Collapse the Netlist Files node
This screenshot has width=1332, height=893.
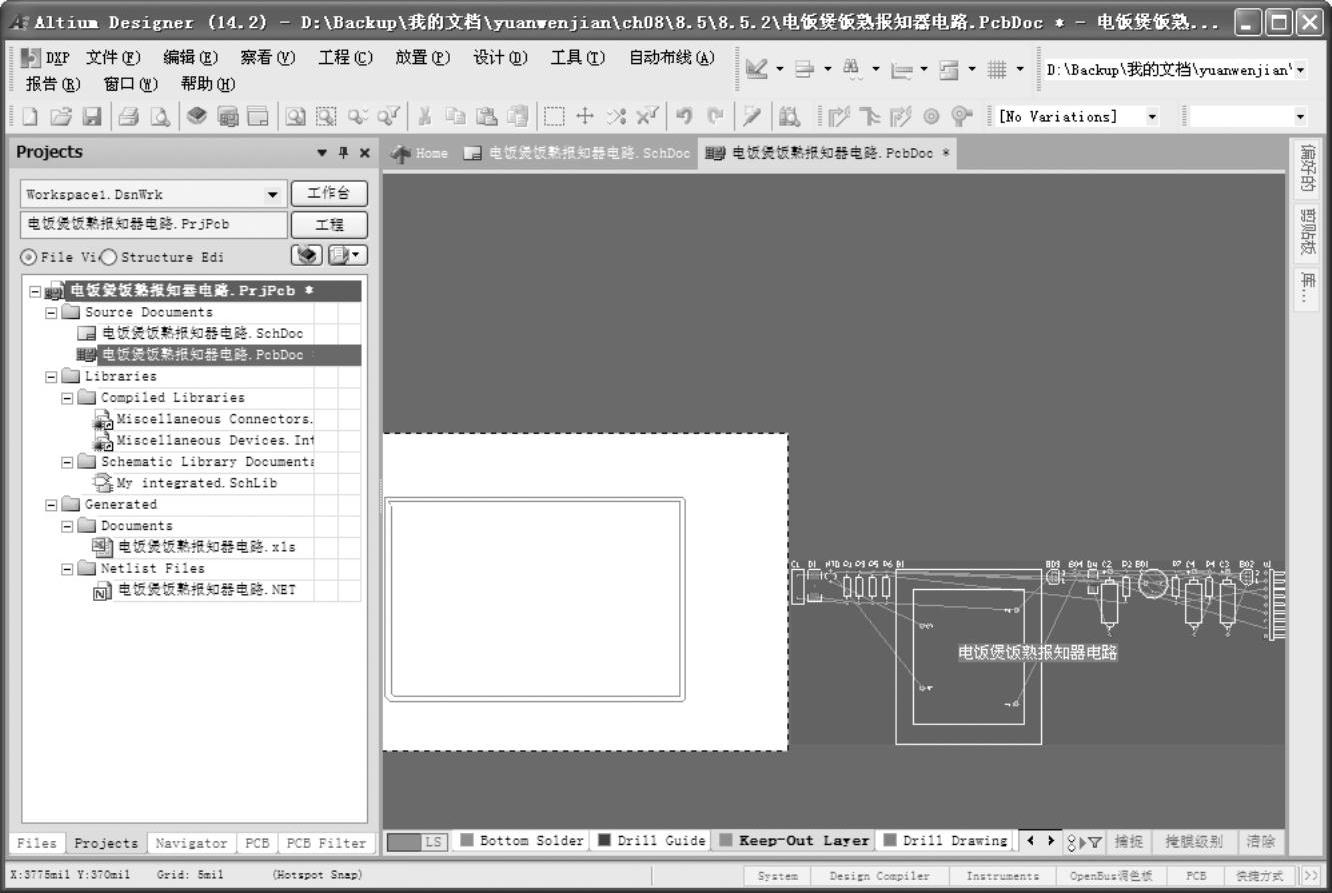(x=67, y=569)
